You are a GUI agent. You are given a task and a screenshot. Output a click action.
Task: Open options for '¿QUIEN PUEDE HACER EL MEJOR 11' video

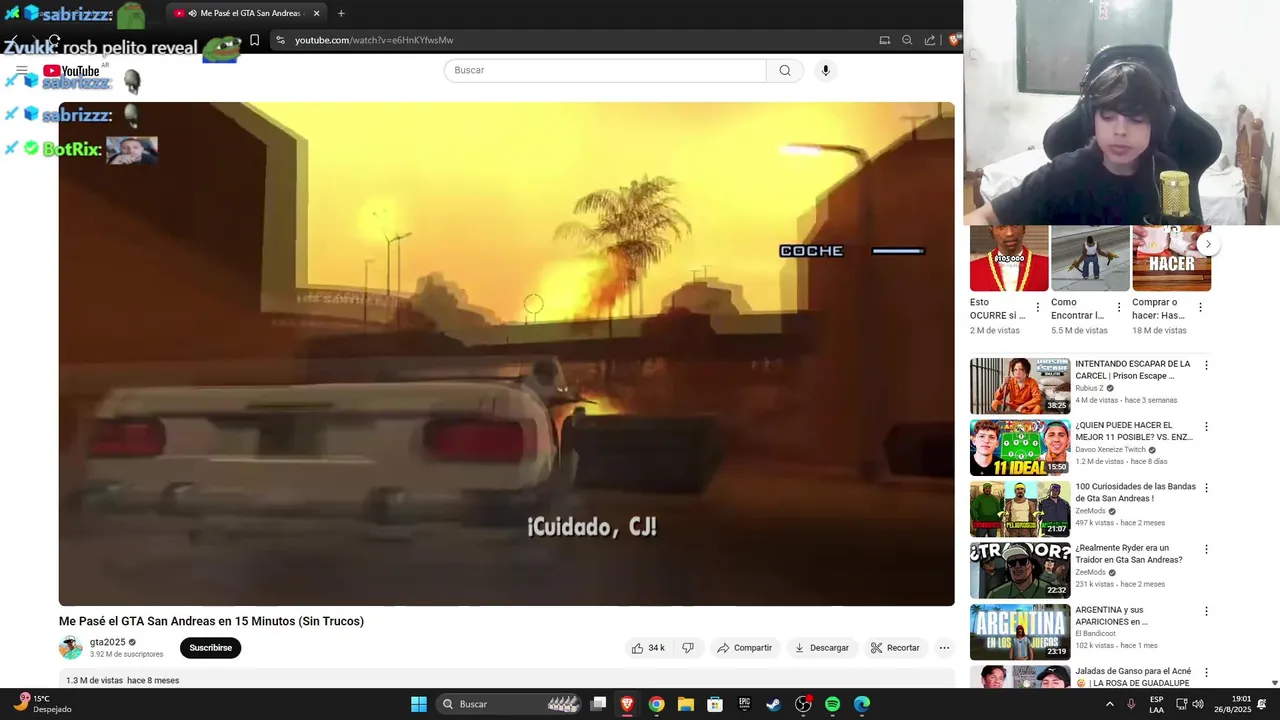(x=1206, y=426)
